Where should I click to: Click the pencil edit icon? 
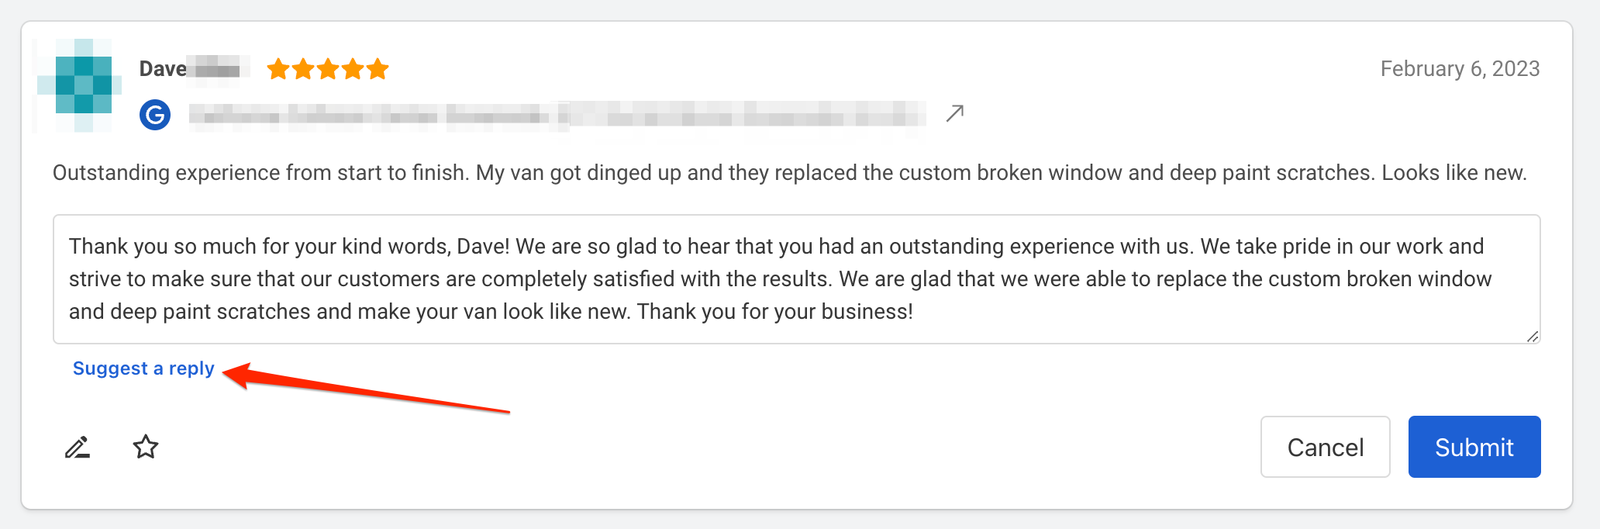point(78,447)
